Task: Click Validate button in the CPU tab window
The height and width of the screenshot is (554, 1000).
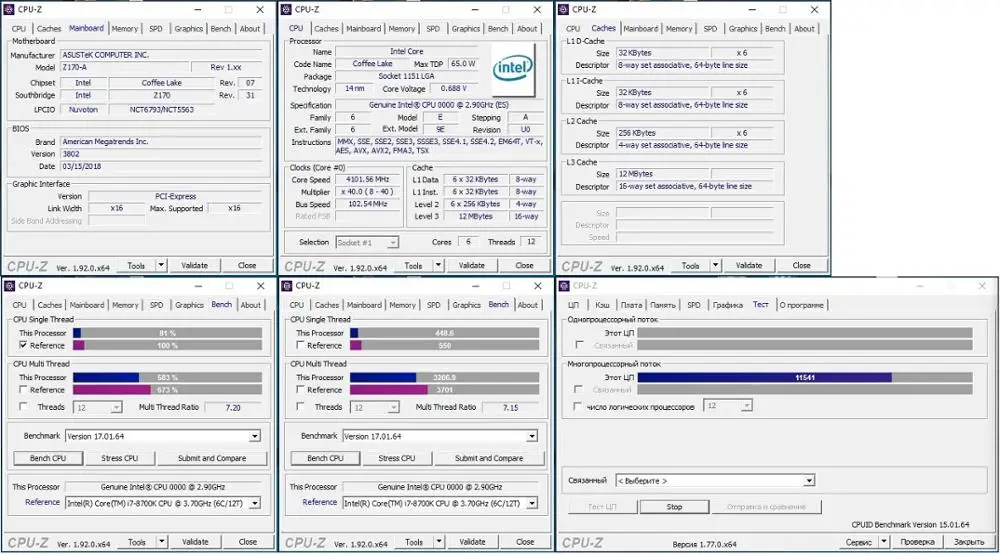Action: click(x=471, y=265)
